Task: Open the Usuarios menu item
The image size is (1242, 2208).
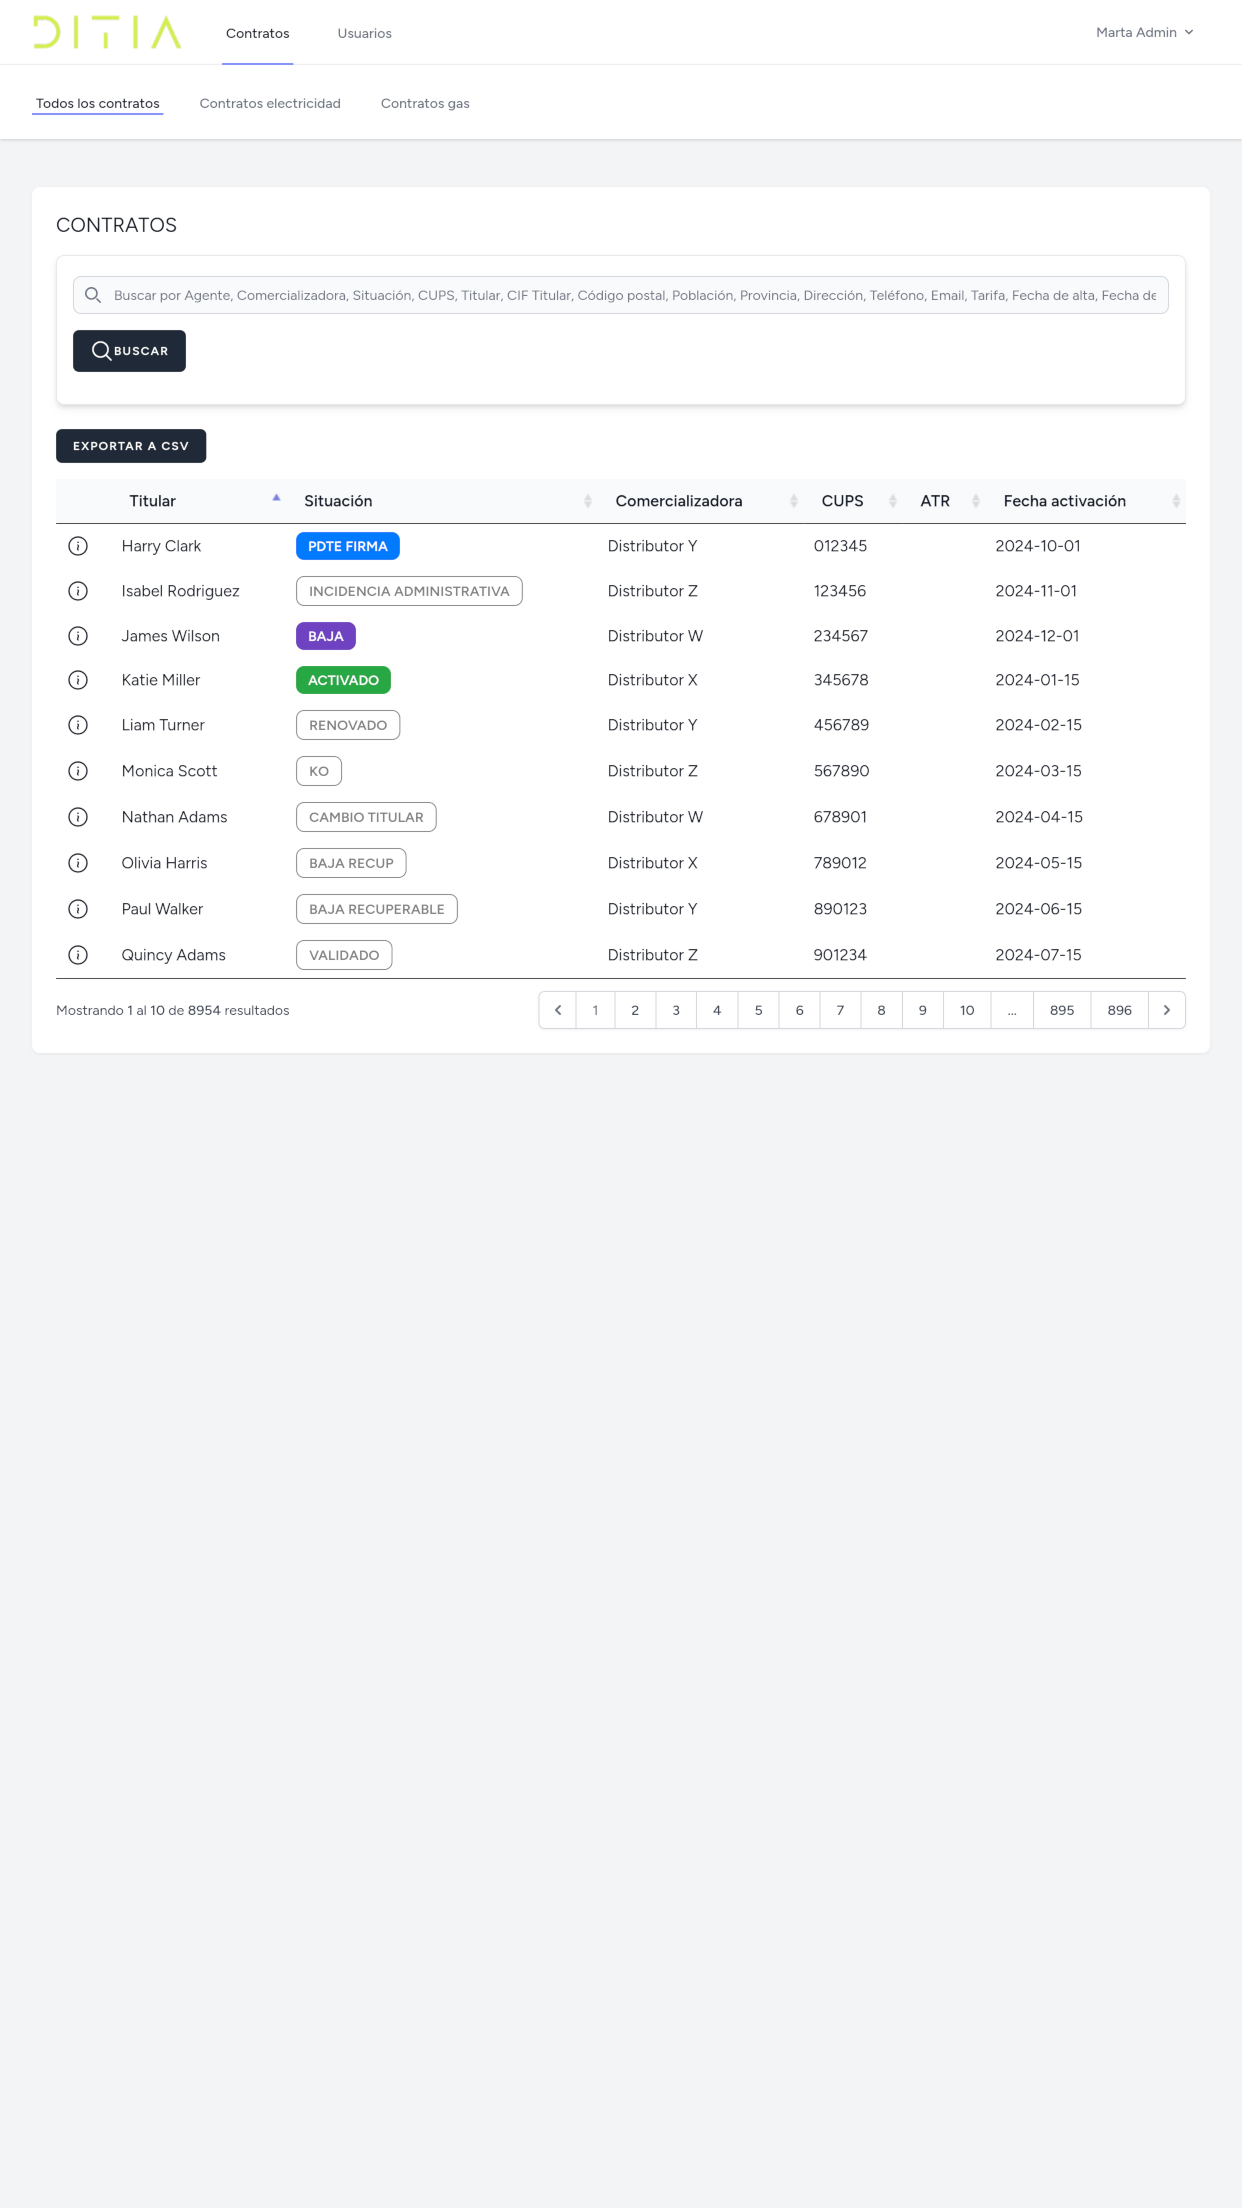Action: click(364, 33)
